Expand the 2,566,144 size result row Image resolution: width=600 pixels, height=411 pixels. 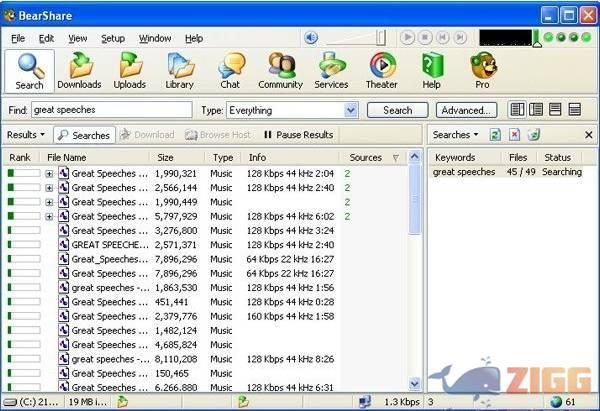(49, 188)
